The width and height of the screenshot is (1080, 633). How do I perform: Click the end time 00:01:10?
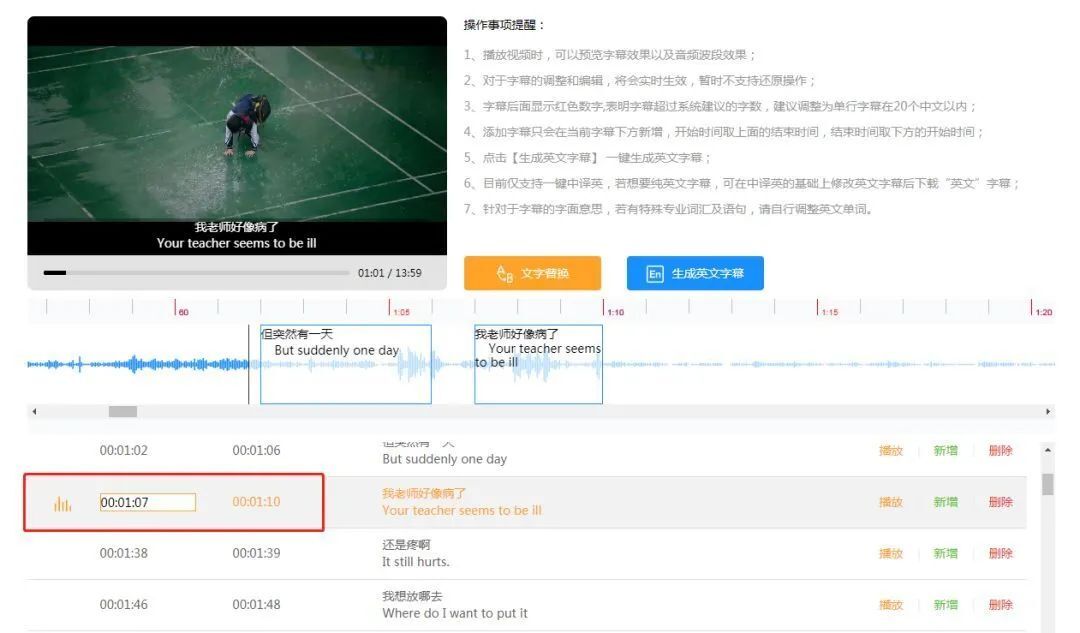[x=256, y=502]
